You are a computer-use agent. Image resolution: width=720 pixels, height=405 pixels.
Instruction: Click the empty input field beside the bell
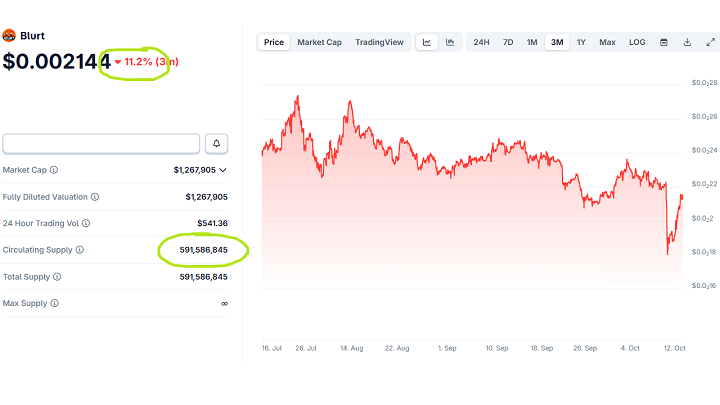tap(101, 143)
